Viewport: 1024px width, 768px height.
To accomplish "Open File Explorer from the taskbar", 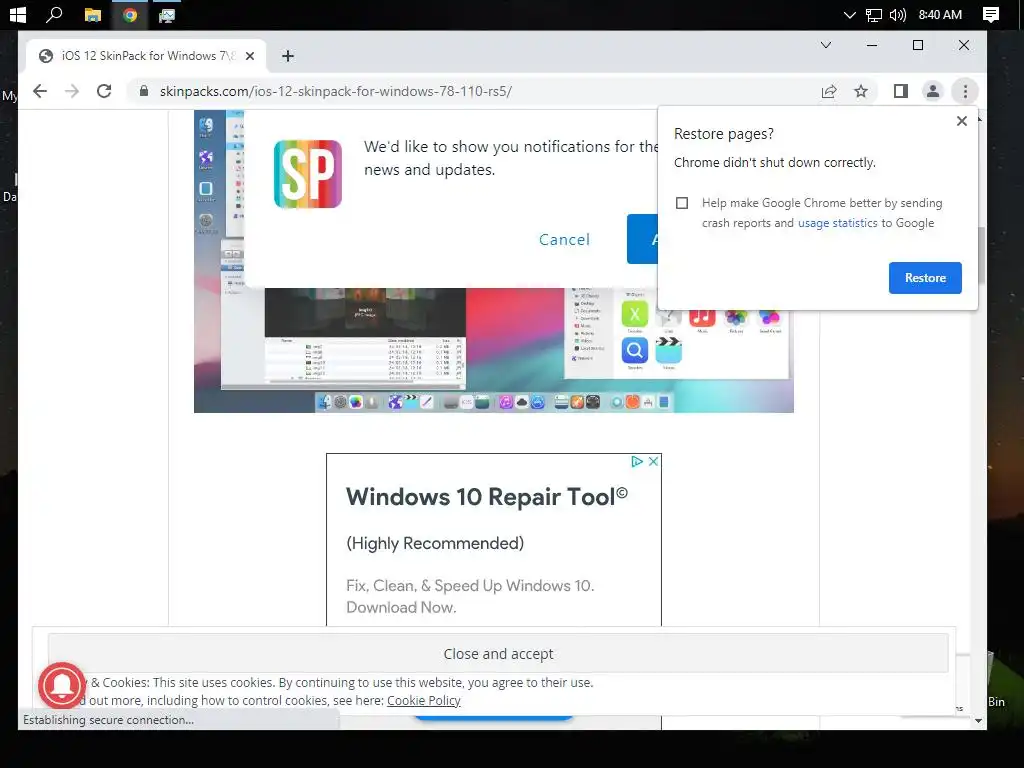I will coord(93,15).
